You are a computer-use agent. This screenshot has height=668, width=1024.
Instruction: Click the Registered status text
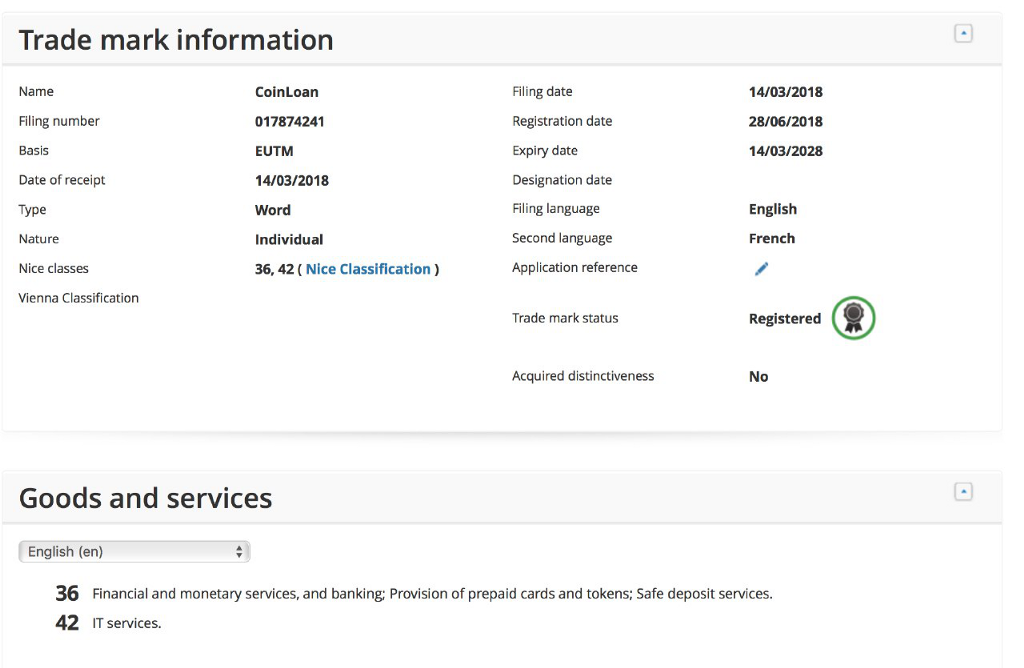[785, 319]
